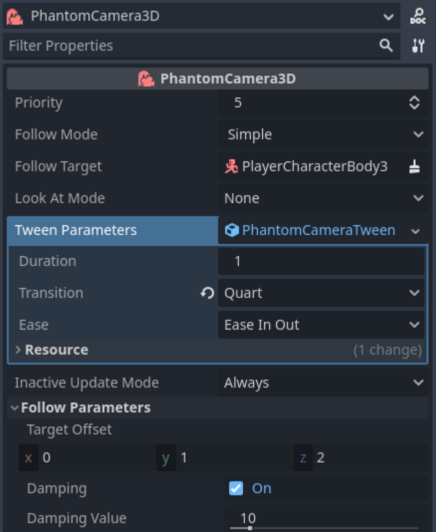436x532 pixels.
Task: Click the Tween Parameters property label
Action: click(x=76, y=230)
